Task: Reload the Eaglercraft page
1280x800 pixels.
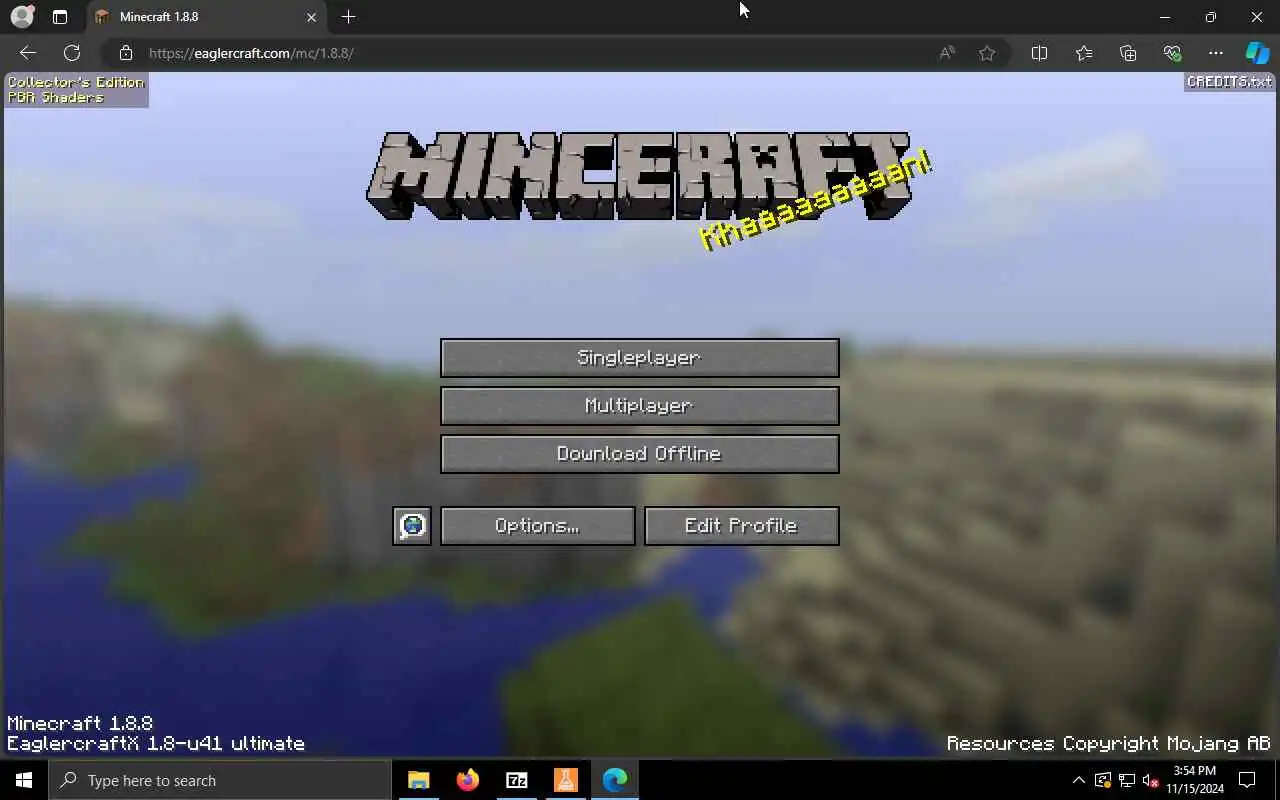Action: 72,53
